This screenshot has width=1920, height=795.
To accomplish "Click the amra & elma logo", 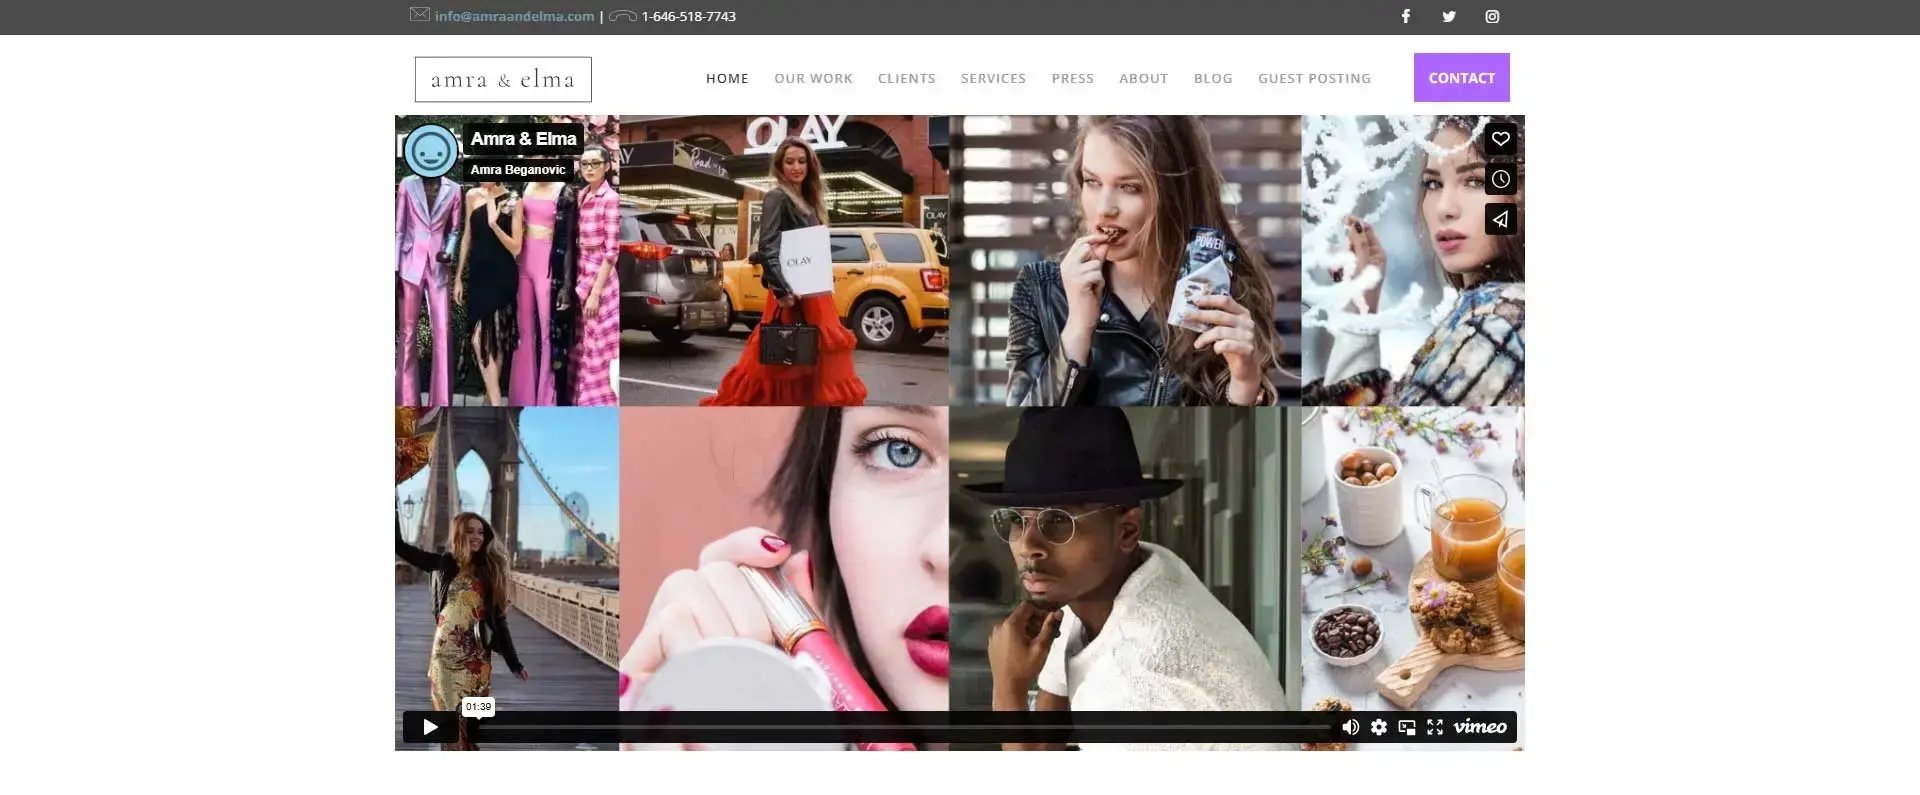I will click(503, 79).
